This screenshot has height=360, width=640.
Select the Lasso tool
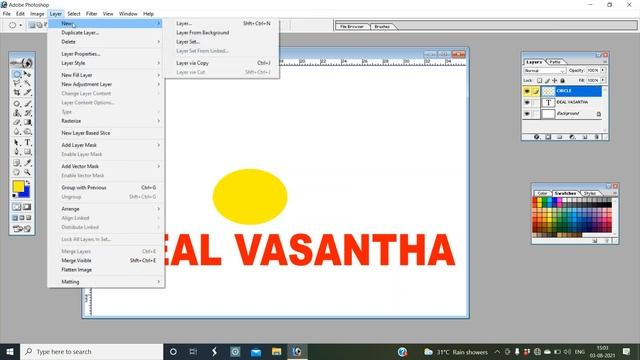[x=16, y=83]
